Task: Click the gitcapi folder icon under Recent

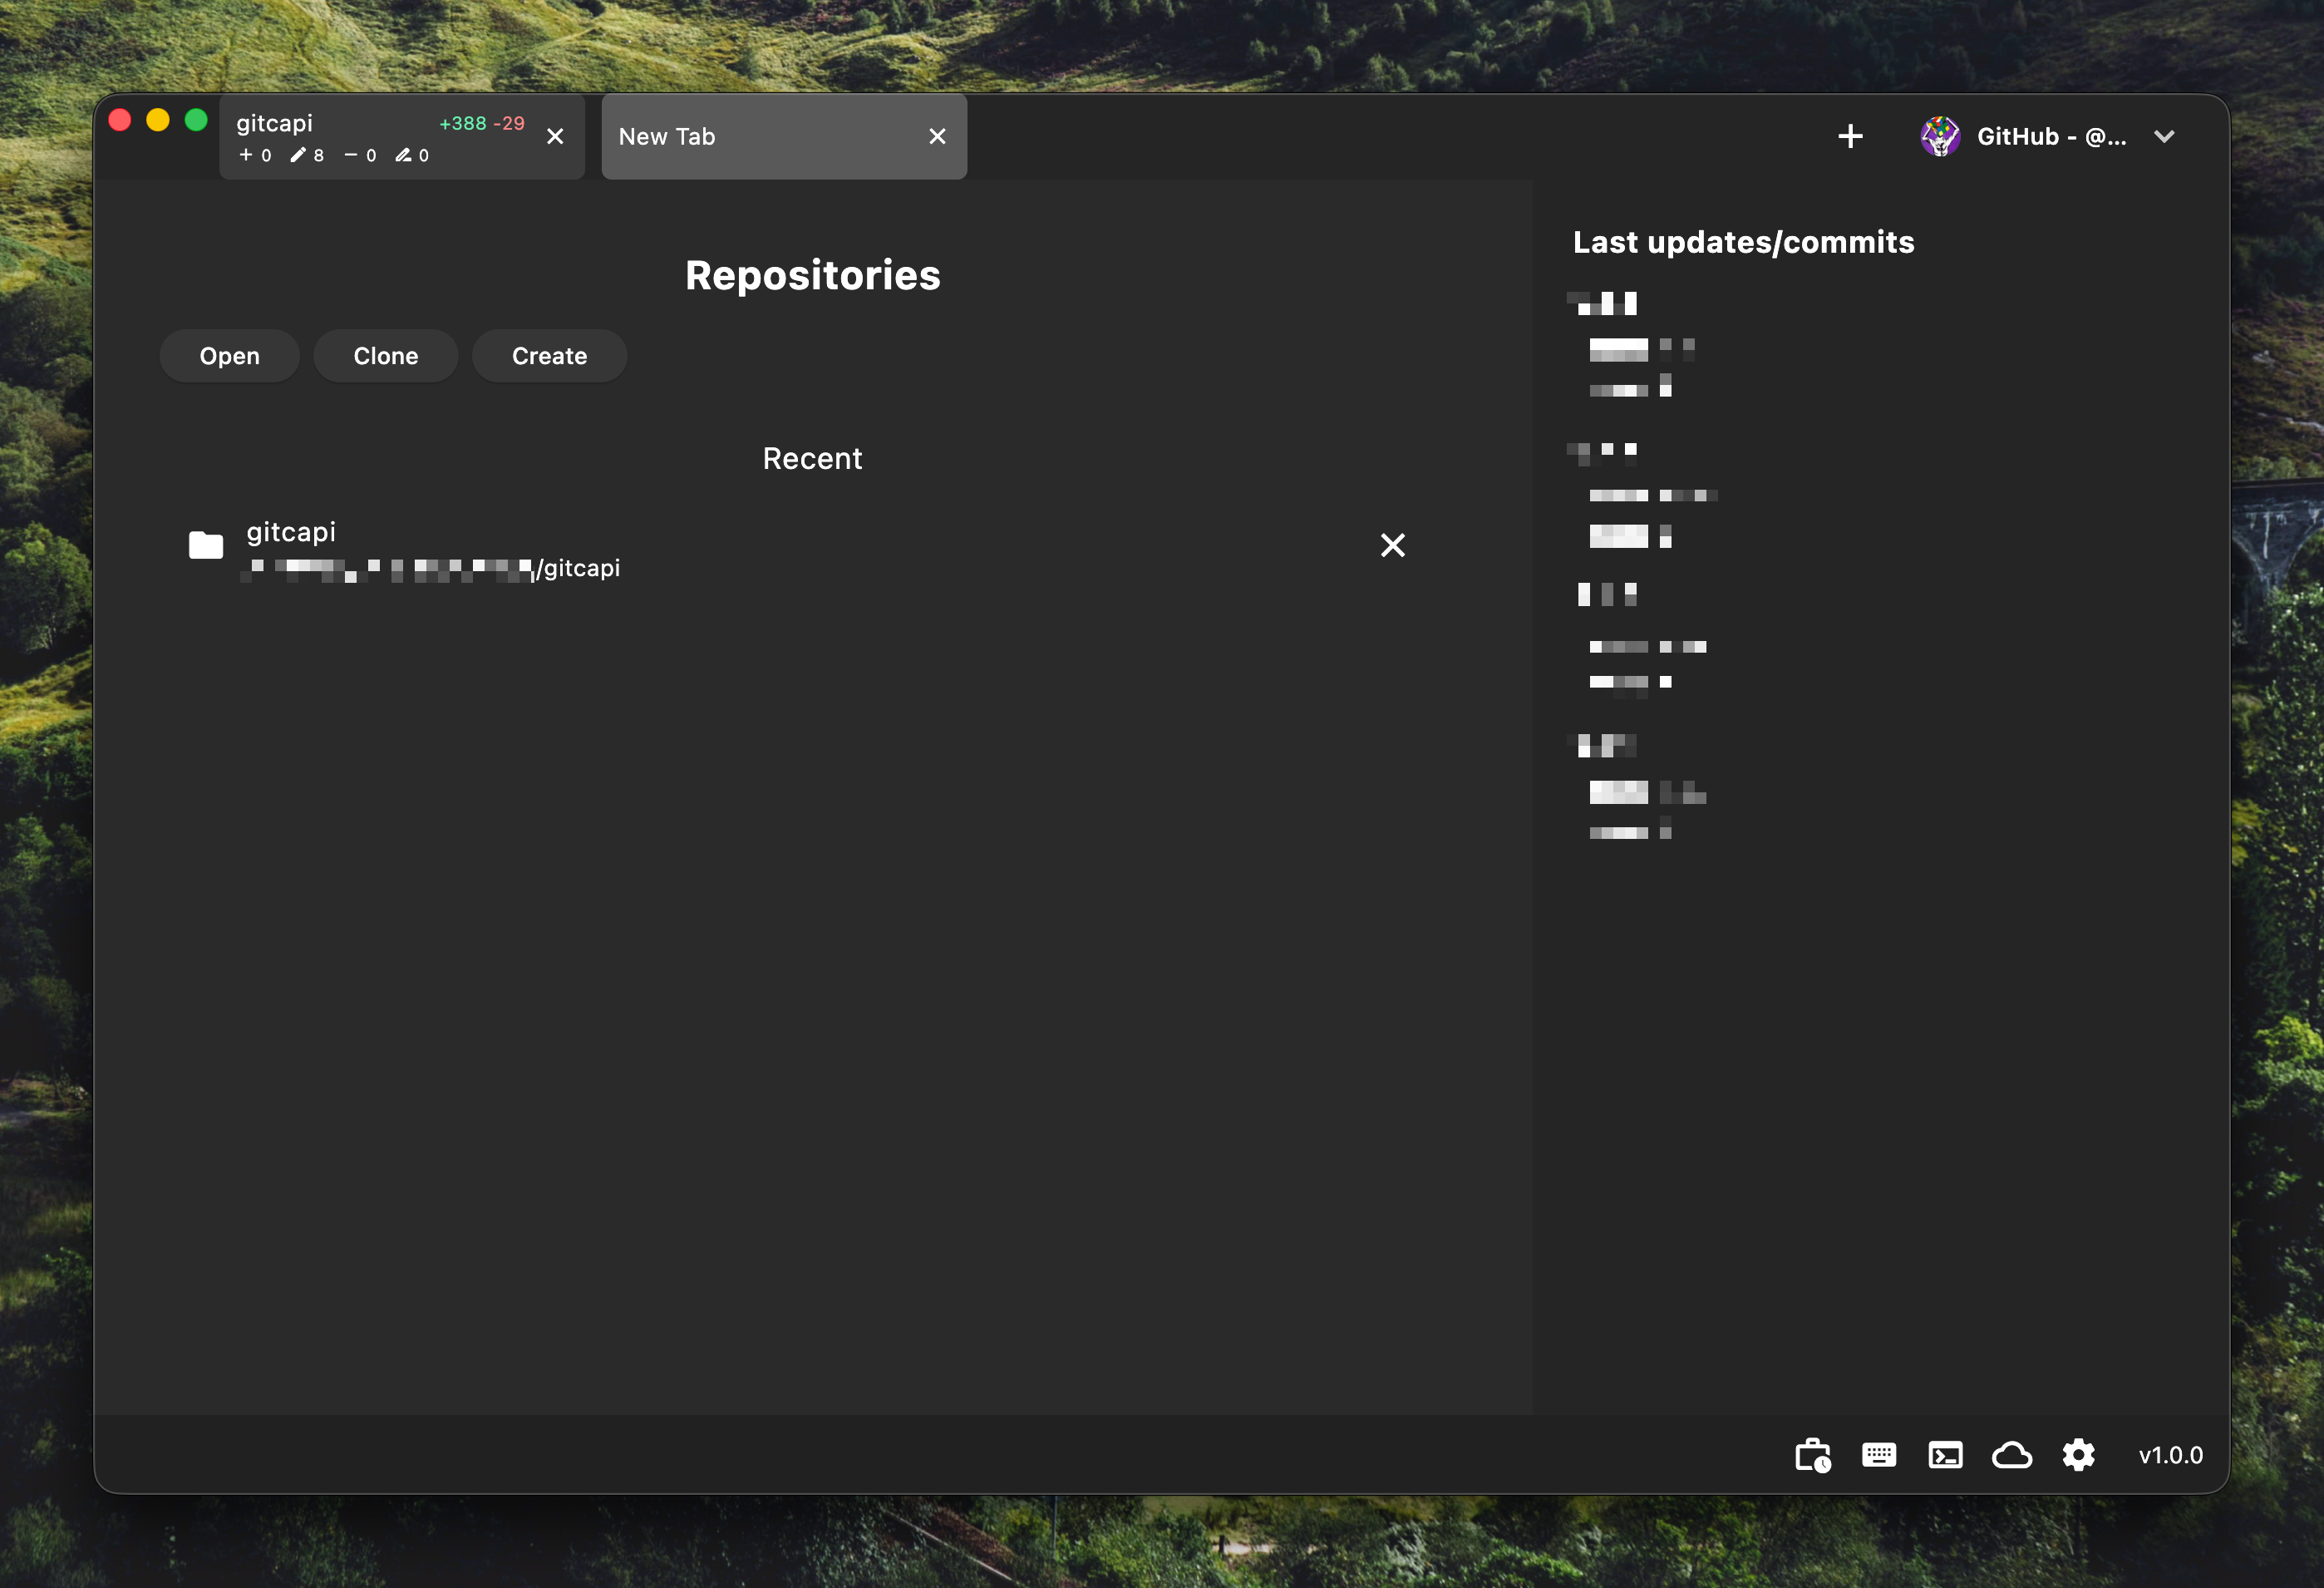Action: tap(205, 545)
